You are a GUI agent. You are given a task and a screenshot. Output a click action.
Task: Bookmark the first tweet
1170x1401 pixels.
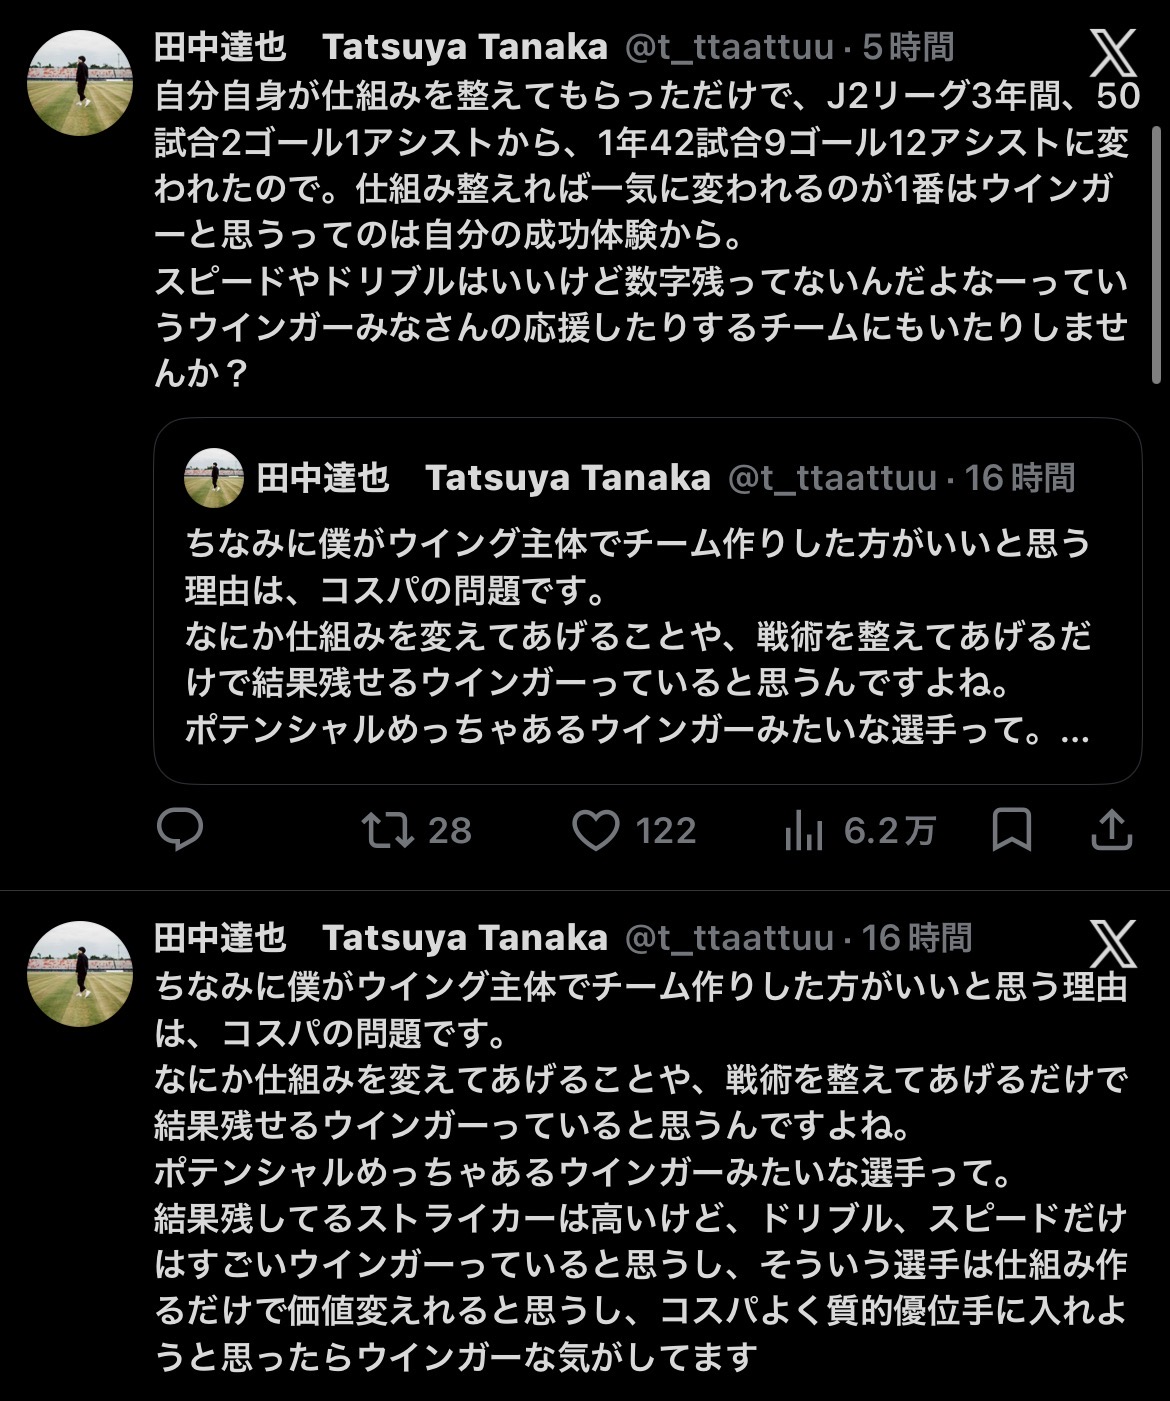pyautogui.click(x=1011, y=830)
